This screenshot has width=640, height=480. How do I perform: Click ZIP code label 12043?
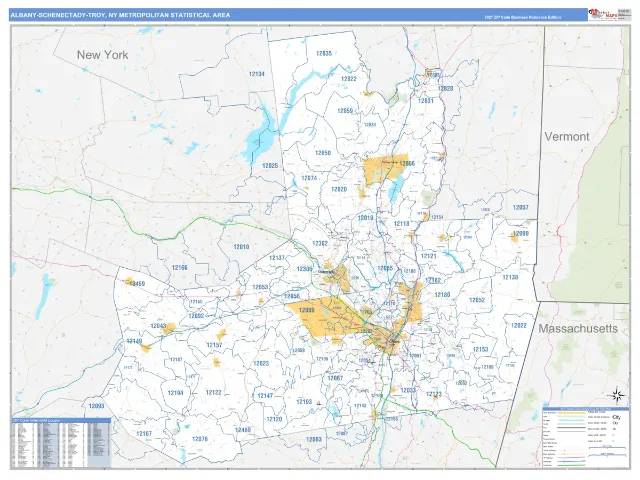[x=158, y=326]
